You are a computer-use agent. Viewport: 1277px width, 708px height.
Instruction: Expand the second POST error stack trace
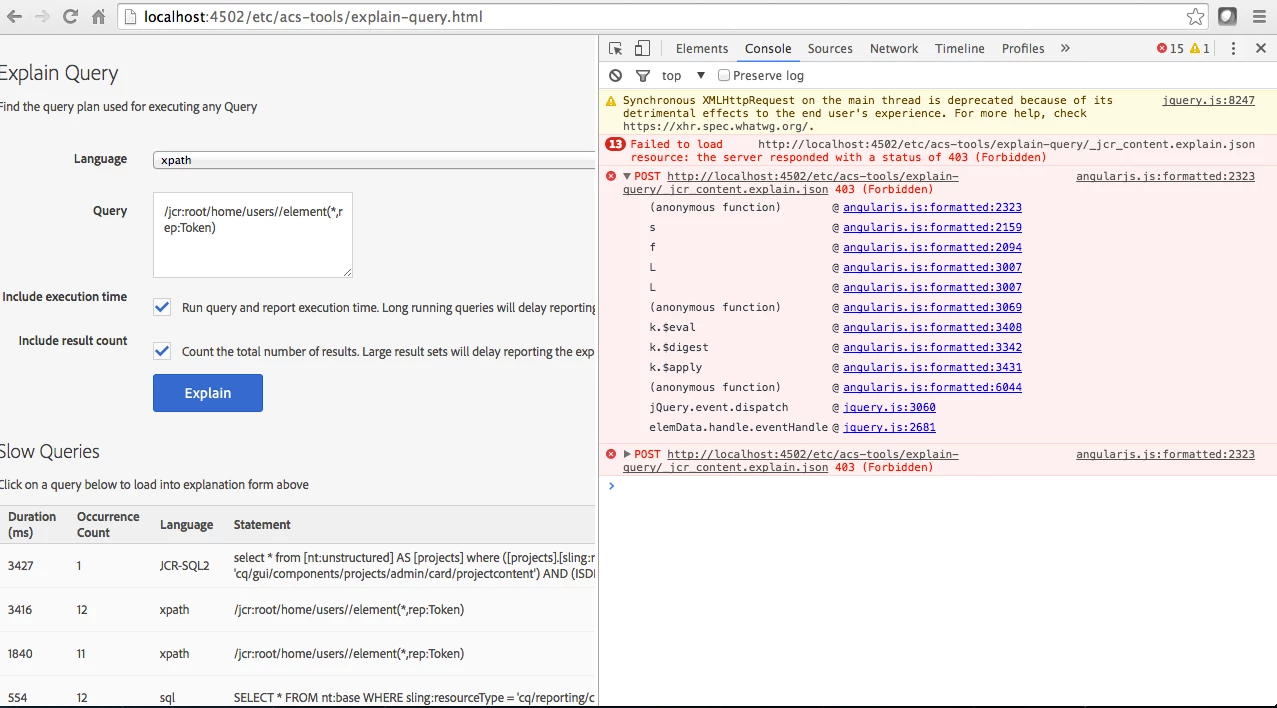627,454
